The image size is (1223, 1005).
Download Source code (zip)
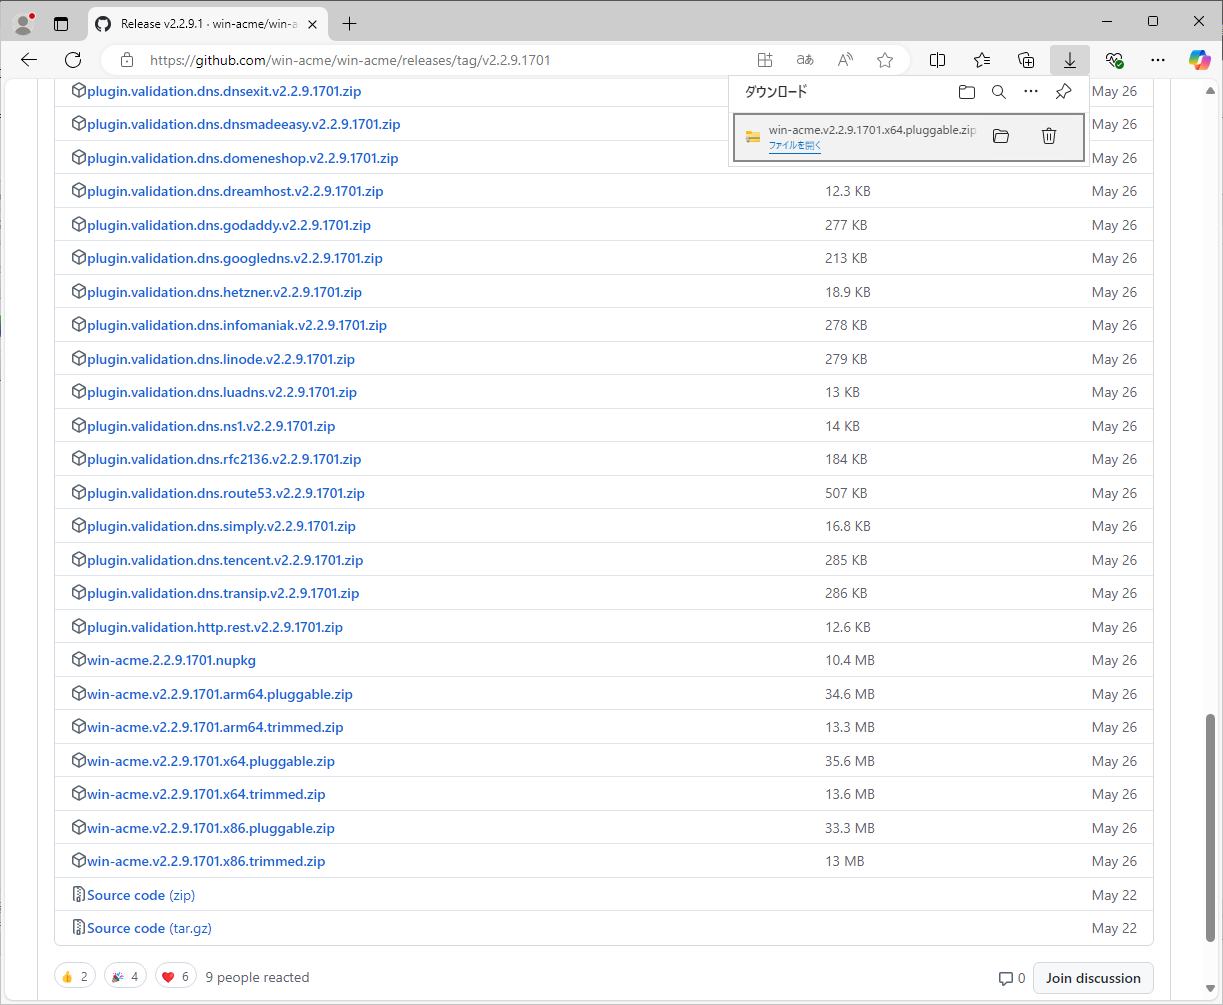tap(141, 895)
